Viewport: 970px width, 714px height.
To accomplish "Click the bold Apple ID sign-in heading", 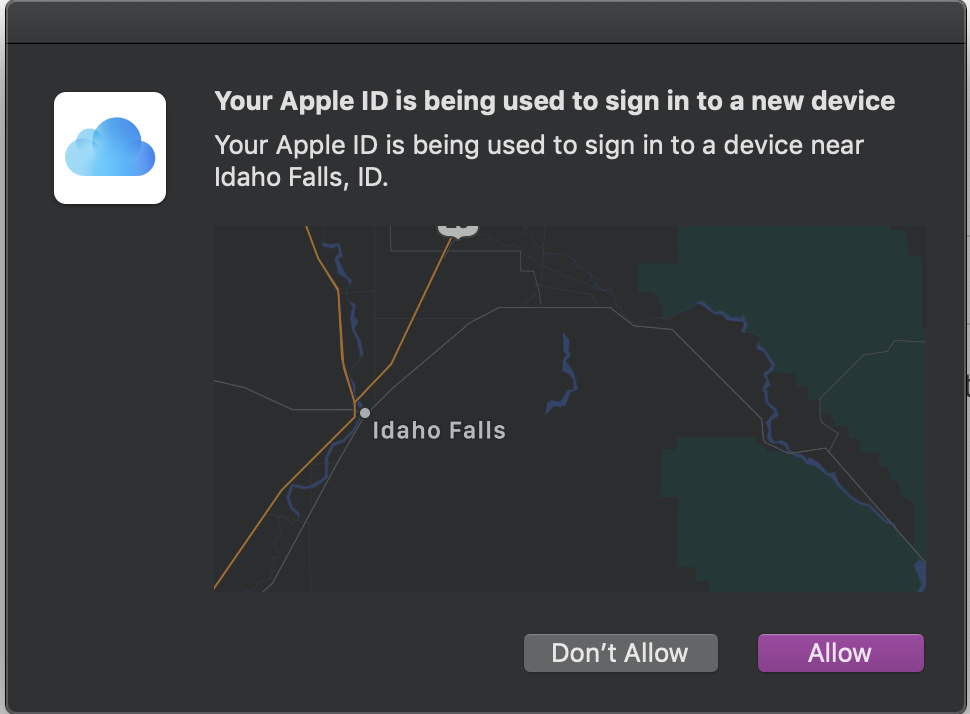I will click(x=554, y=101).
